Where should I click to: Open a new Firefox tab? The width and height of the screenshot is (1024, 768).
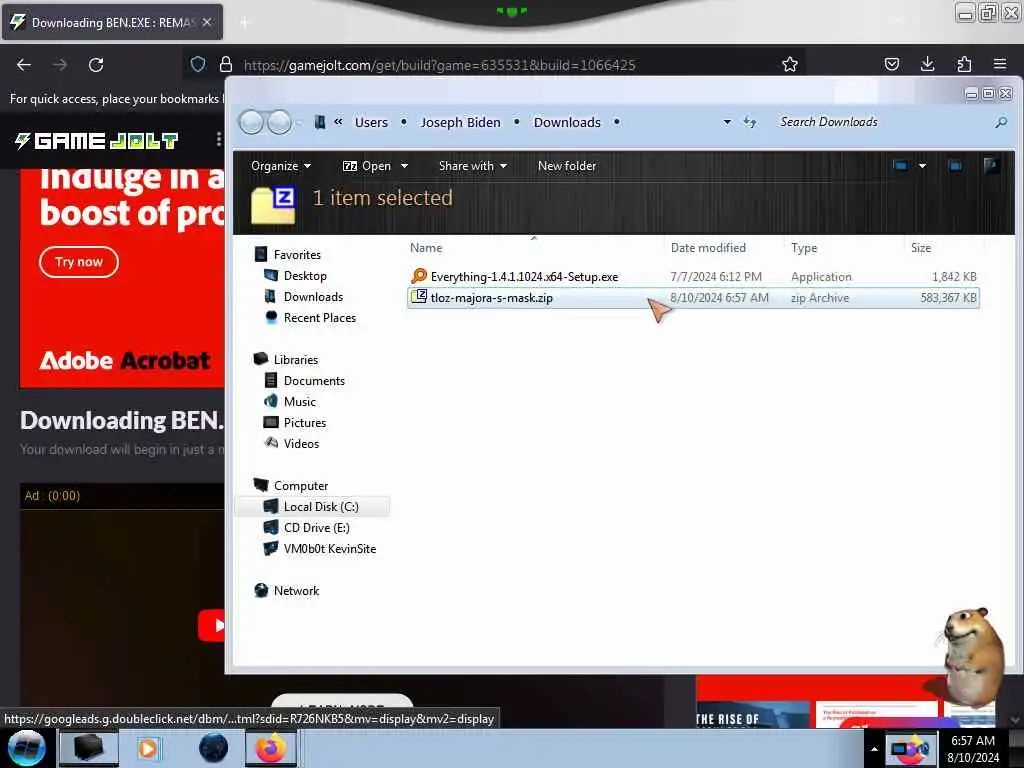pyautogui.click(x=245, y=23)
